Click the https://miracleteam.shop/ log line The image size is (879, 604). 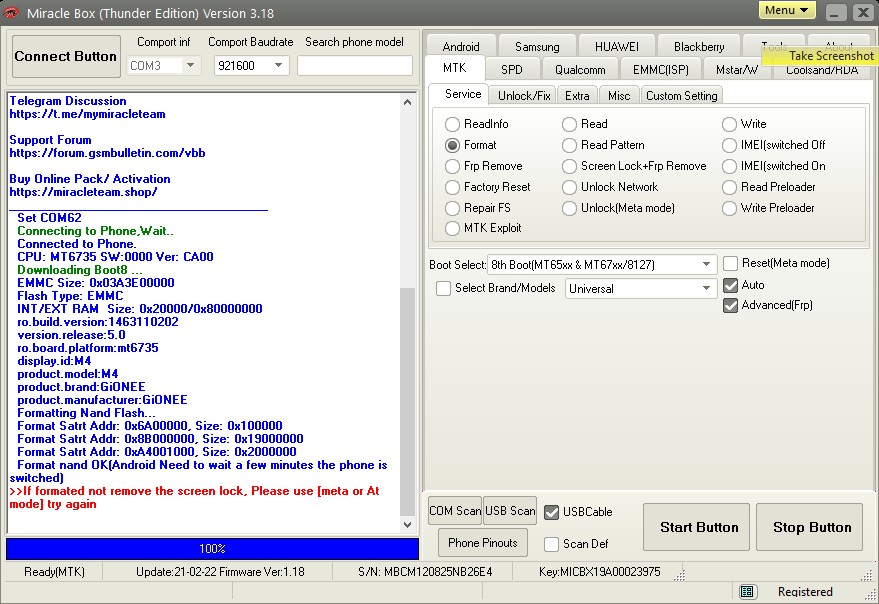click(x=83, y=192)
